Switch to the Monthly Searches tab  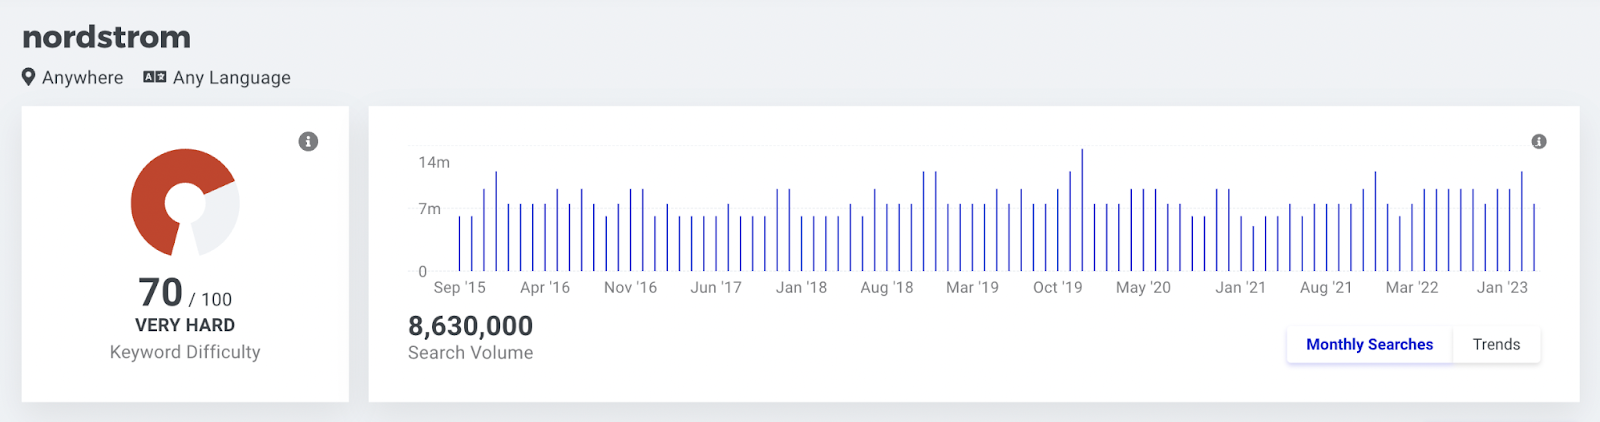click(1369, 344)
